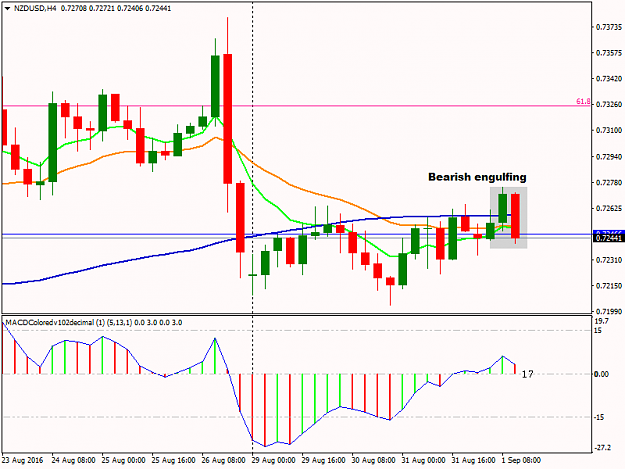This screenshot has height=469, width=625.
Task: Select the '29 Aug 16:00' time axis label
Action: 323,460
